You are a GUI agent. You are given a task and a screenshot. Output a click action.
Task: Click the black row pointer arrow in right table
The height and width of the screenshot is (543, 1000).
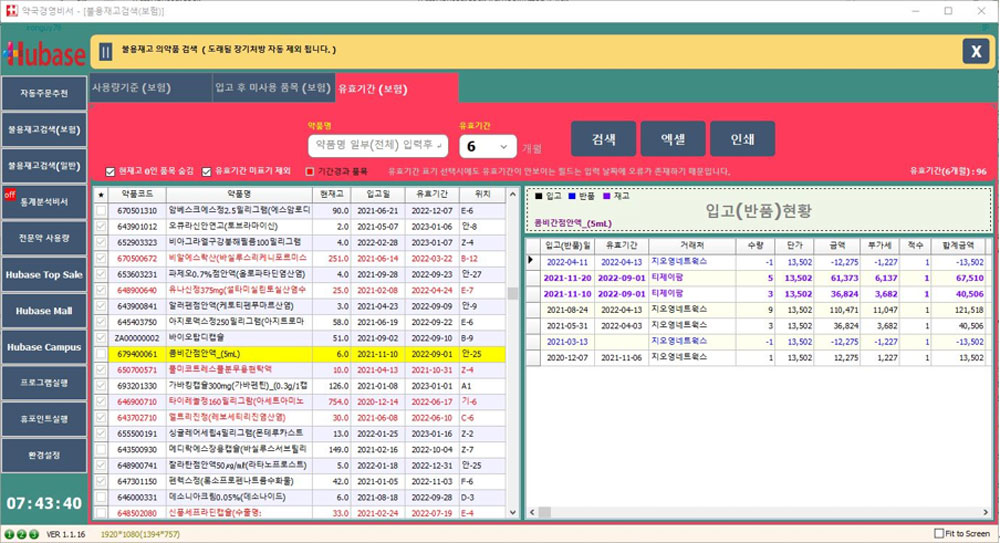(531, 260)
